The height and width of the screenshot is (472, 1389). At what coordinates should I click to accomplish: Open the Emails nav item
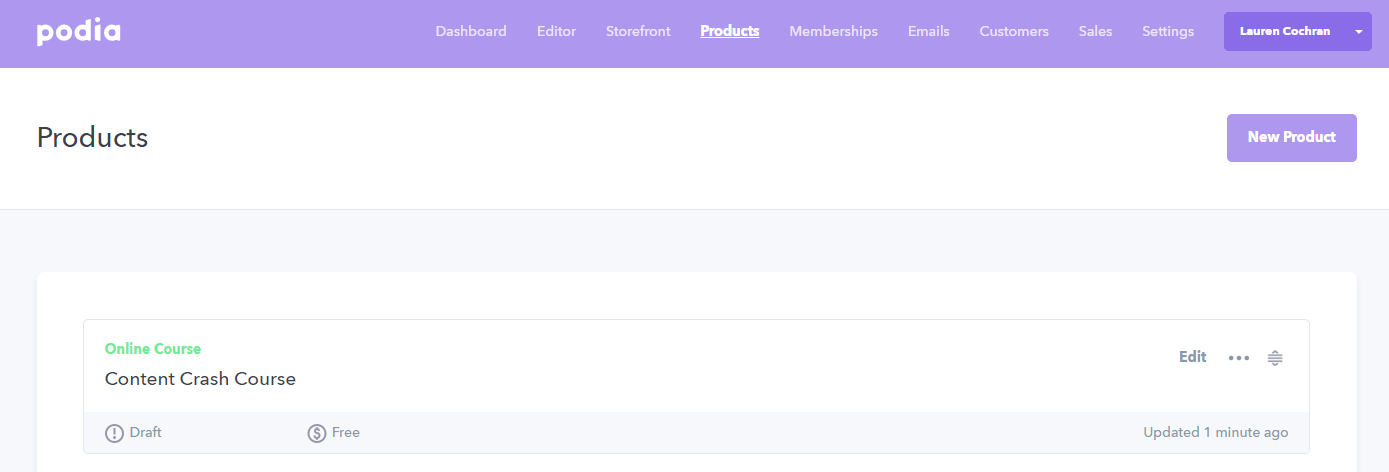pyautogui.click(x=929, y=31)
